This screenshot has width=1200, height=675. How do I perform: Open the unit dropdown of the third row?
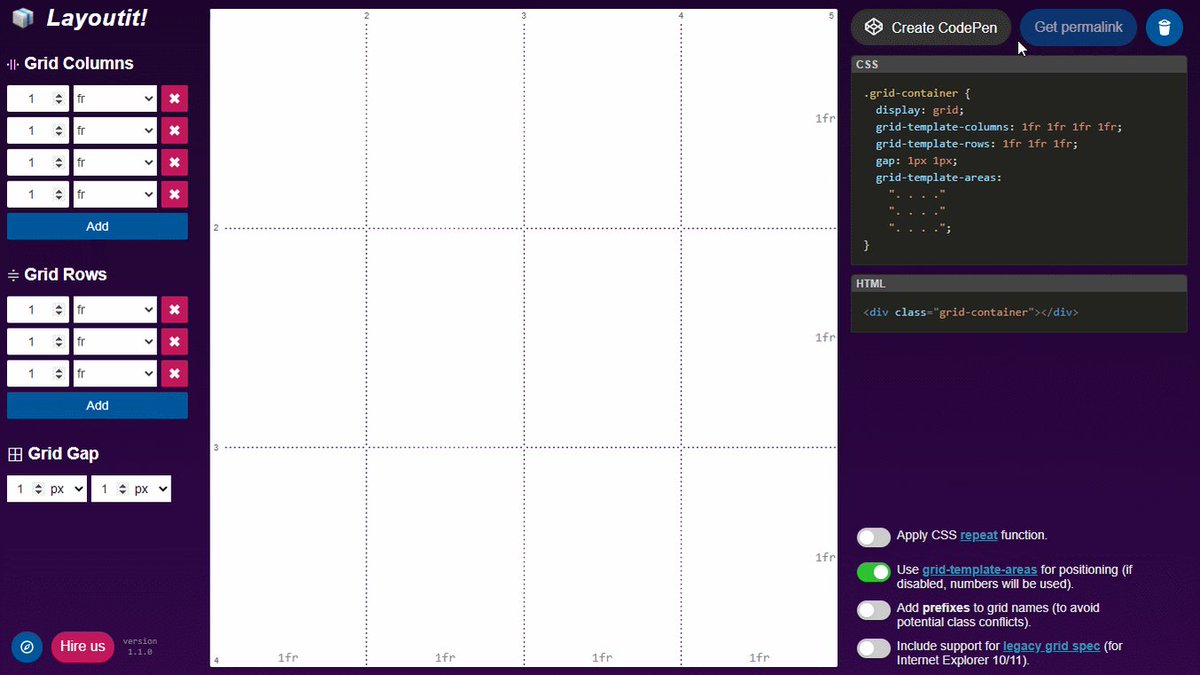point(115,374)
